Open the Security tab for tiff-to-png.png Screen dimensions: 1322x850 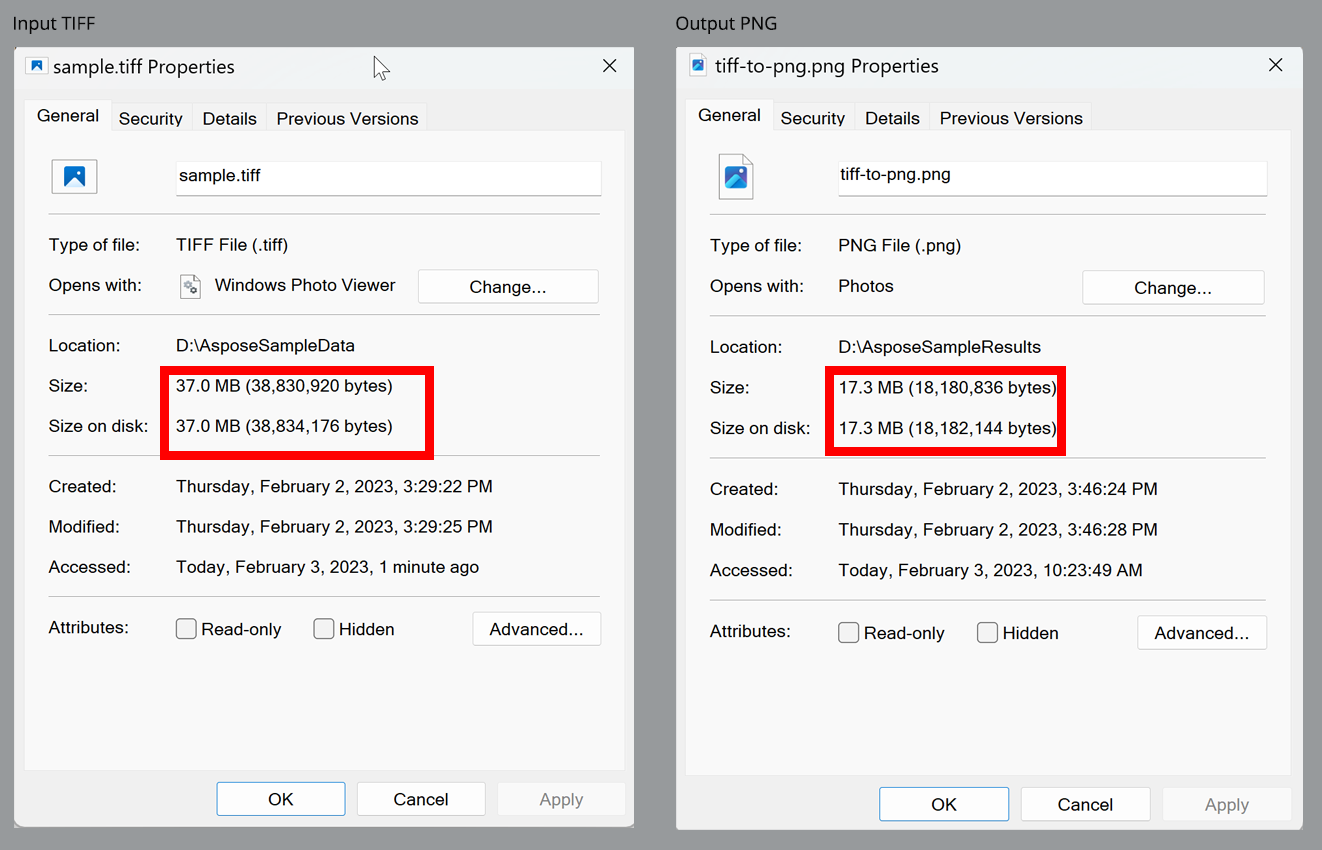(813, 117)
